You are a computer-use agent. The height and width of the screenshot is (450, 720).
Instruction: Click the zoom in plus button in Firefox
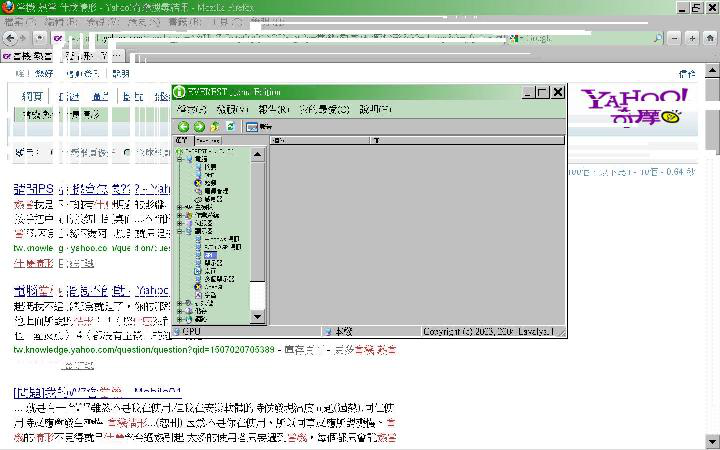pyautogui.click(x=692, y=39)
